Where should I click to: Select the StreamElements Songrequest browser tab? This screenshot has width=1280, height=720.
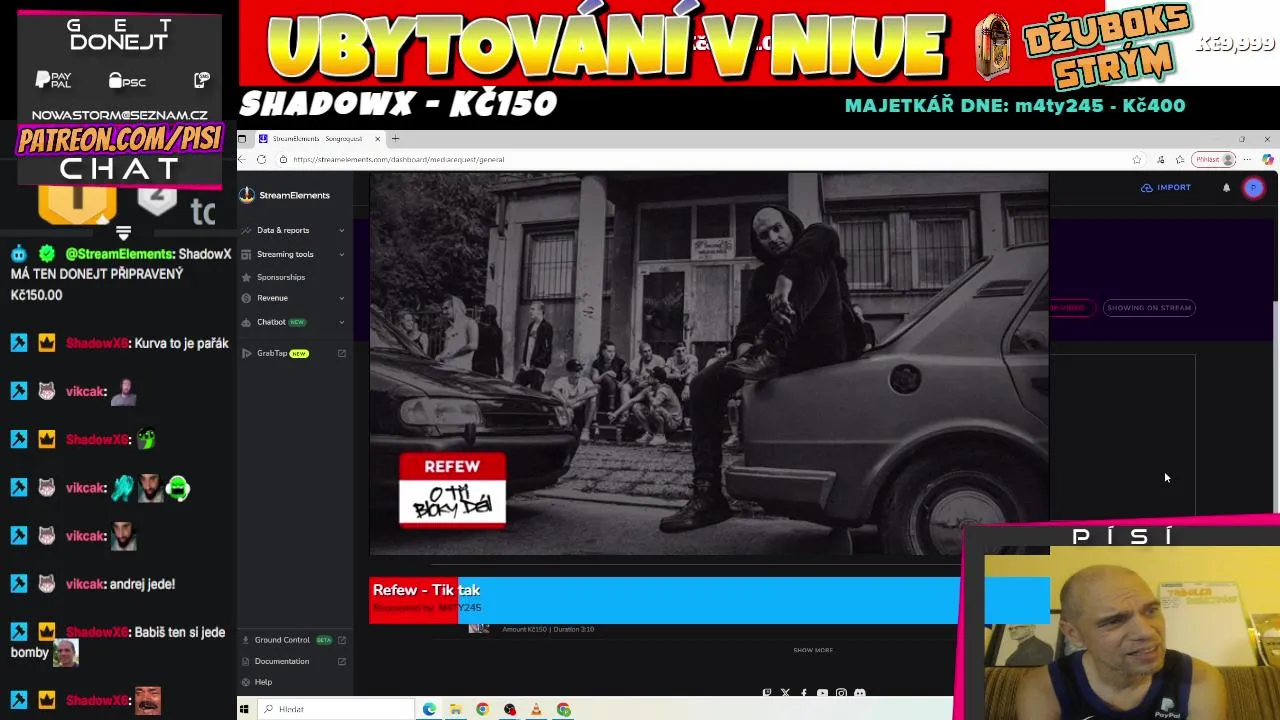(318, 139)
